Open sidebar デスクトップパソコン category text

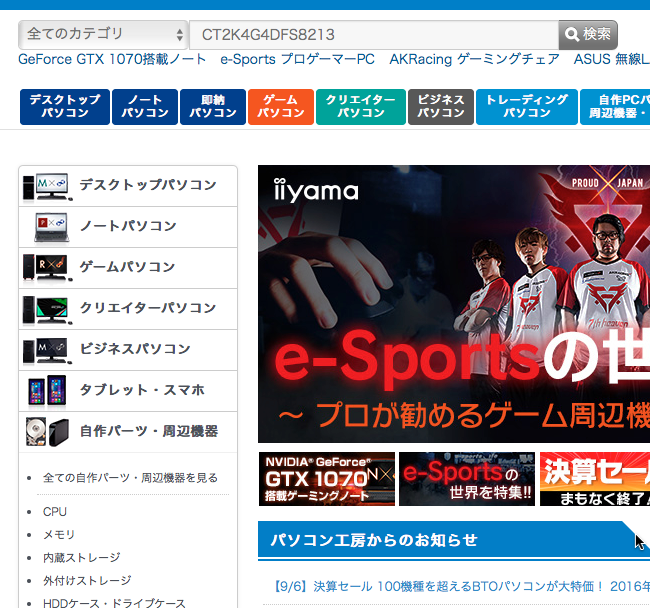tap(148, 184)
